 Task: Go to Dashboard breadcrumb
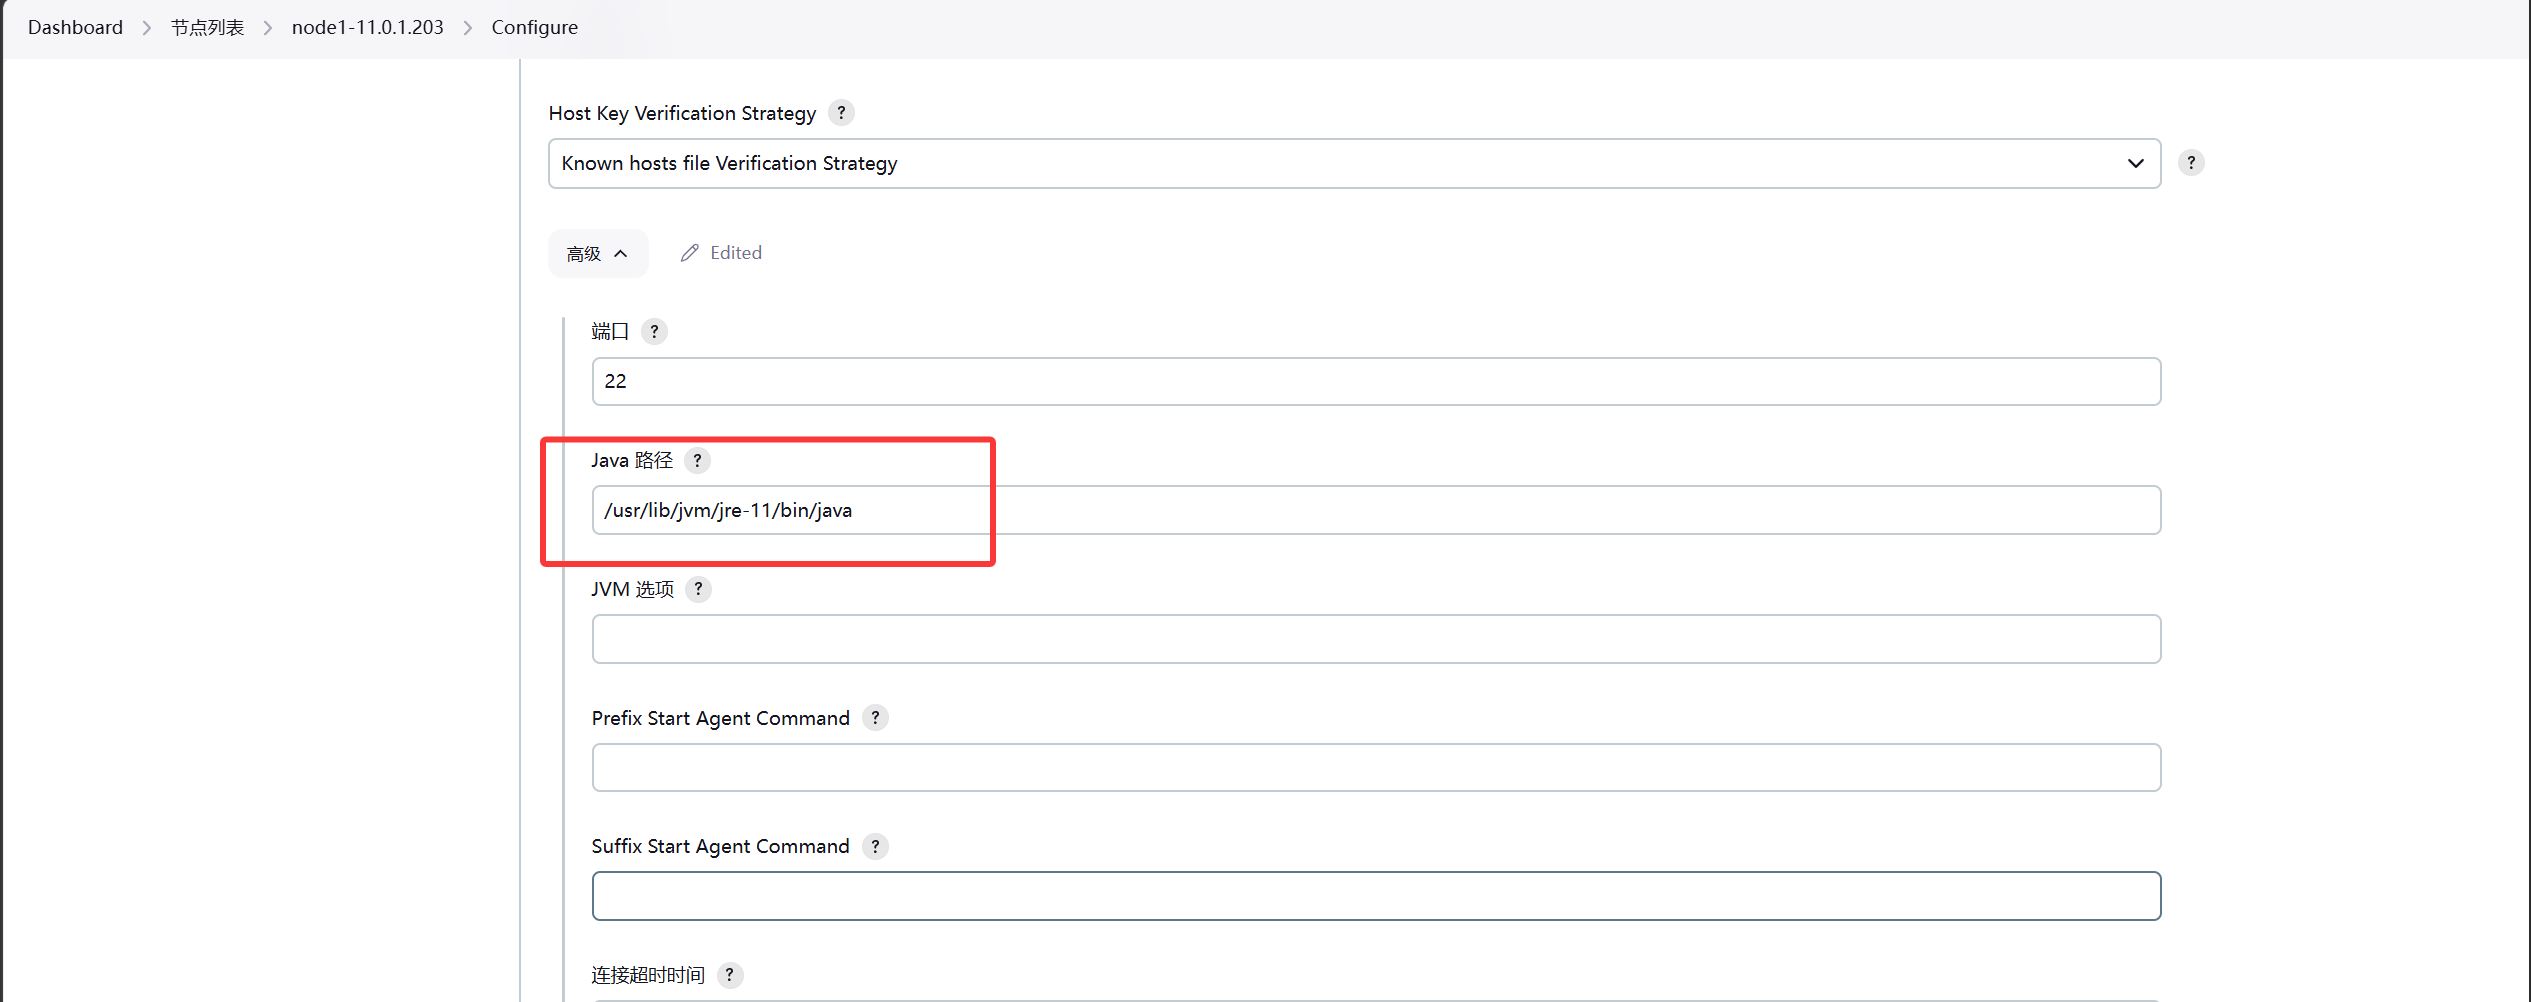[75, 27]
